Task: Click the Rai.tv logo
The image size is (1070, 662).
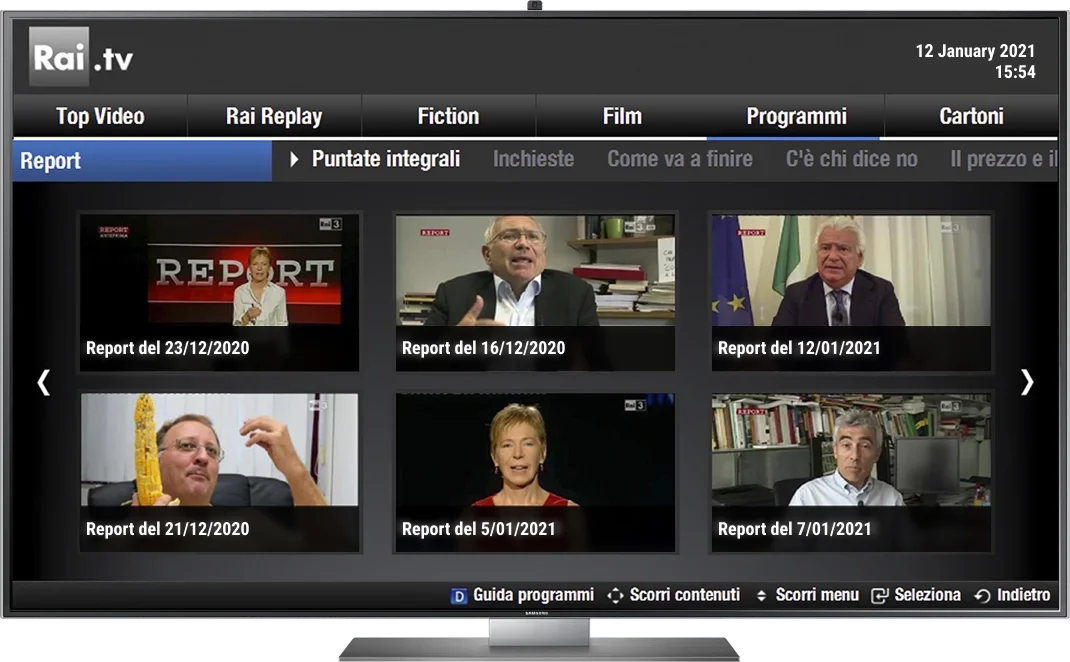Action: [x=81, y=58]
